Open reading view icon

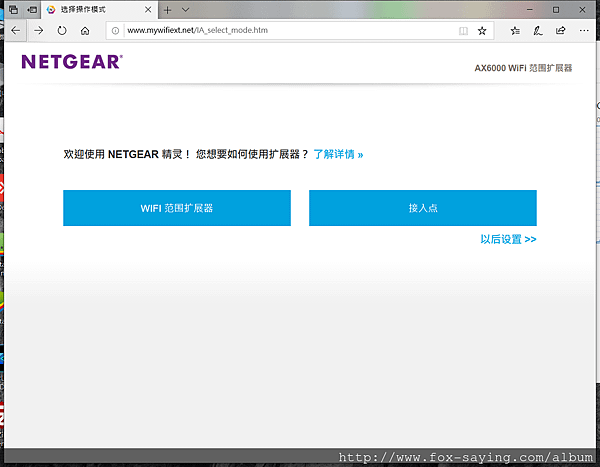click(x=463, y=31)
